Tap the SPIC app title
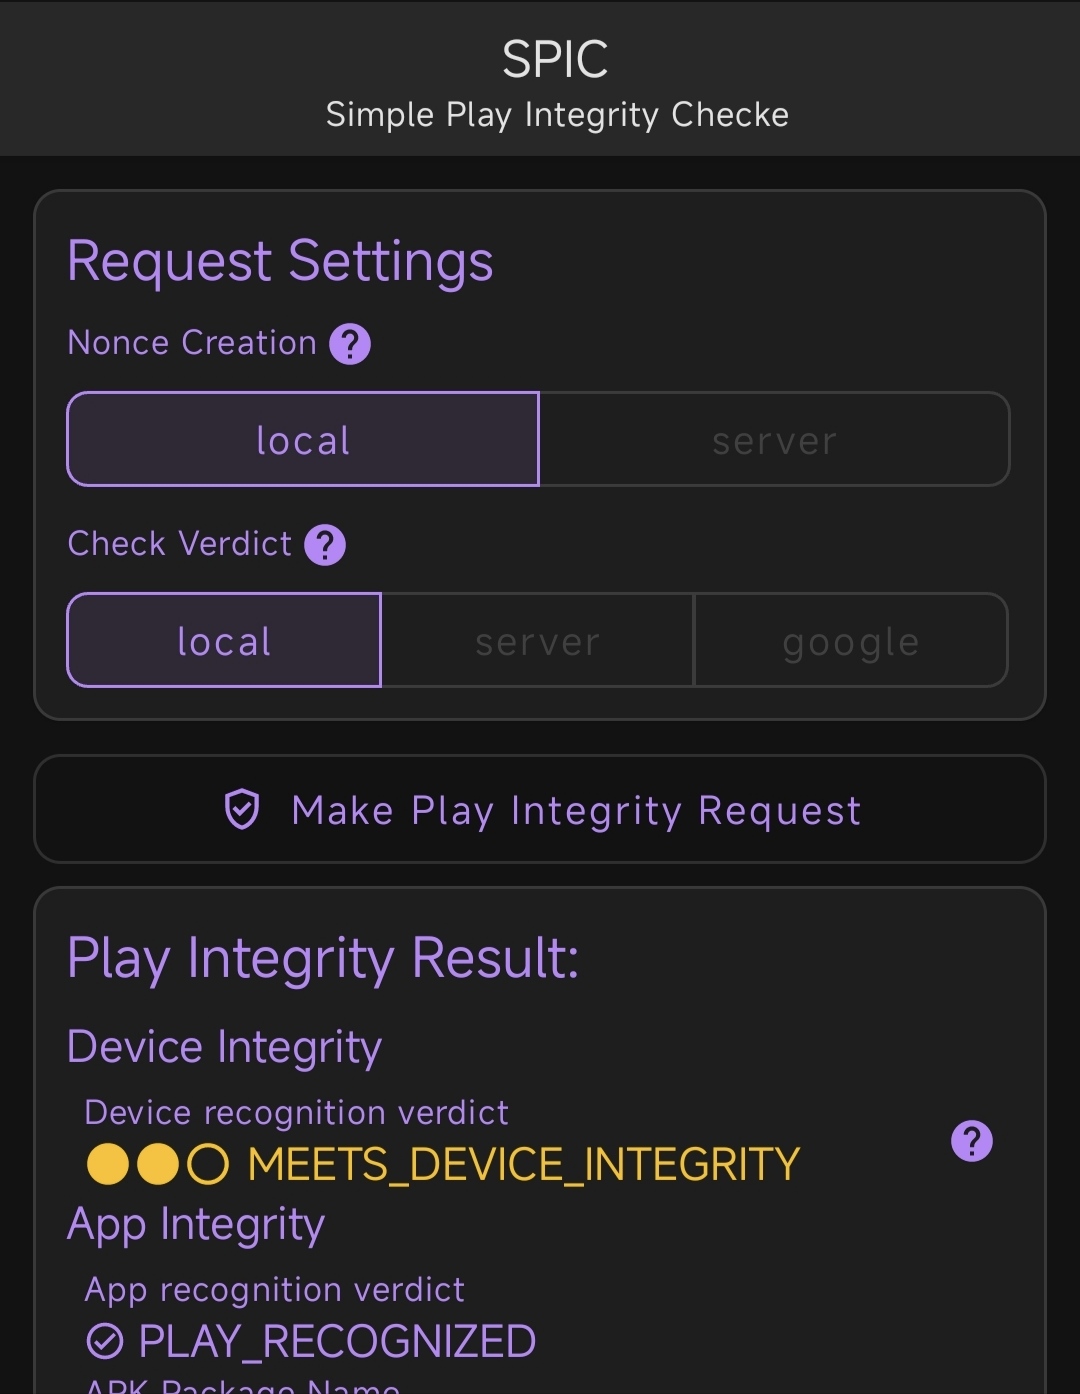The image size is (1080, 1394). point(555,60)
